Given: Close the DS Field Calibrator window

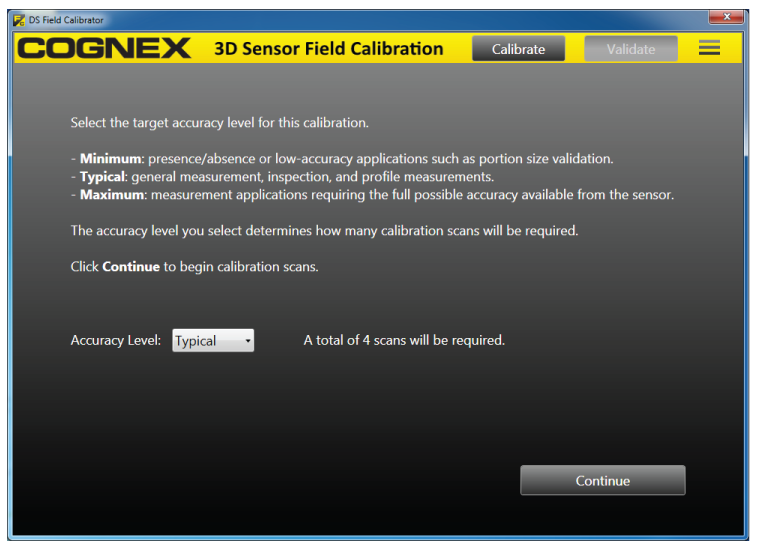Looking at the screenshot, I should pos(725,17).
